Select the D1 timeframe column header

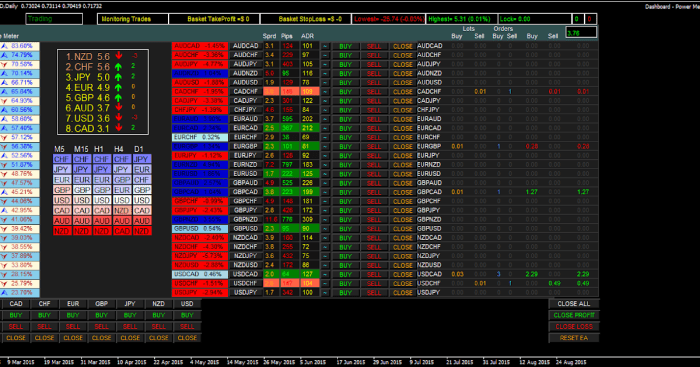(x=139, y=149)
